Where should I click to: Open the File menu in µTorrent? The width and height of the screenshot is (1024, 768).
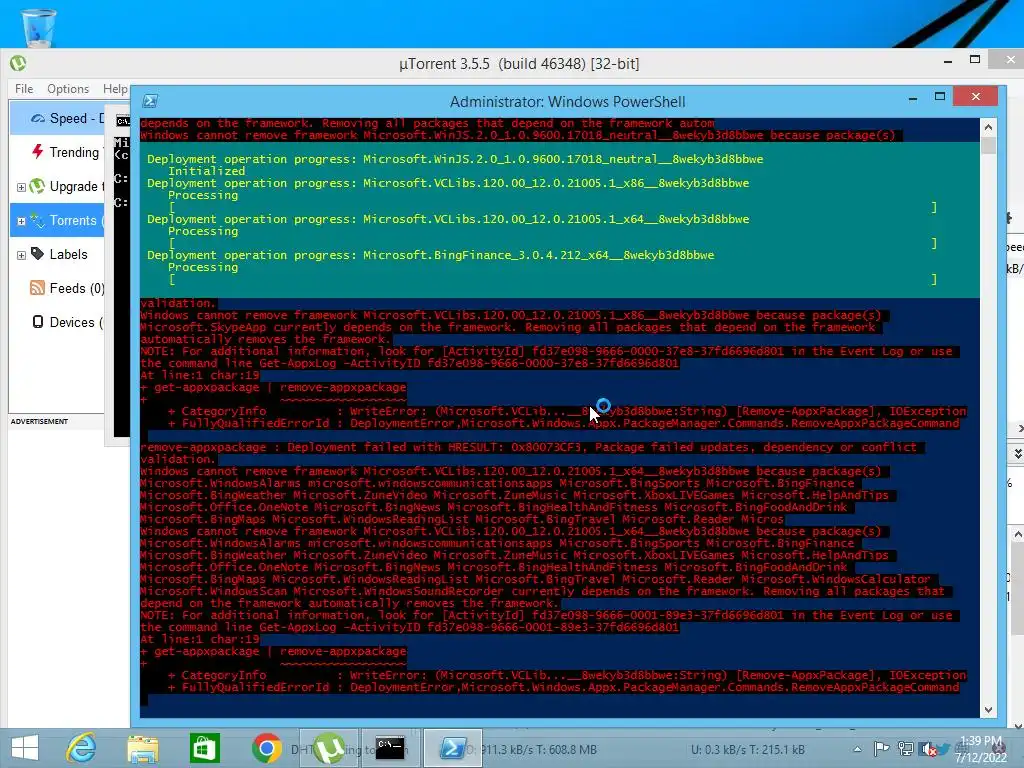[24, 89]
